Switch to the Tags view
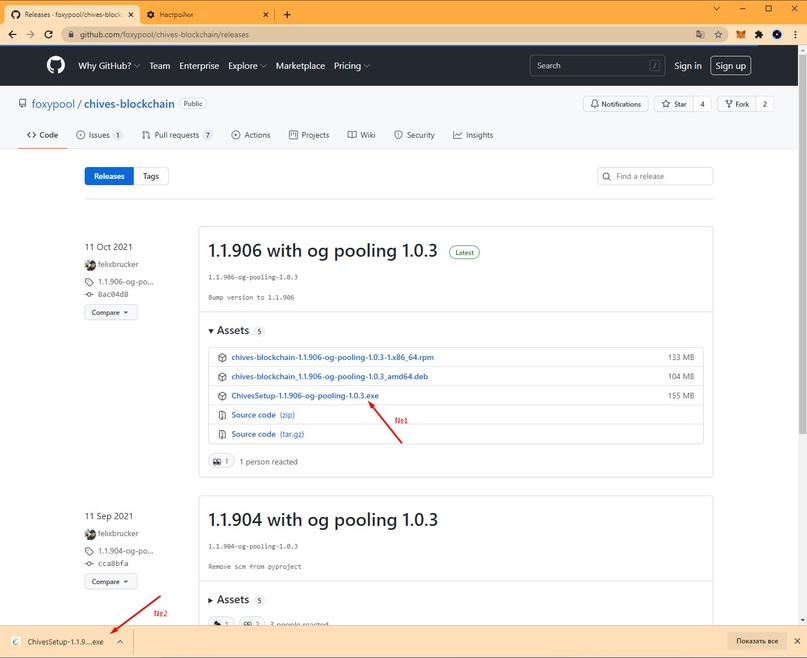This screenshot has width=807, height=658. (x=151, y=176)
